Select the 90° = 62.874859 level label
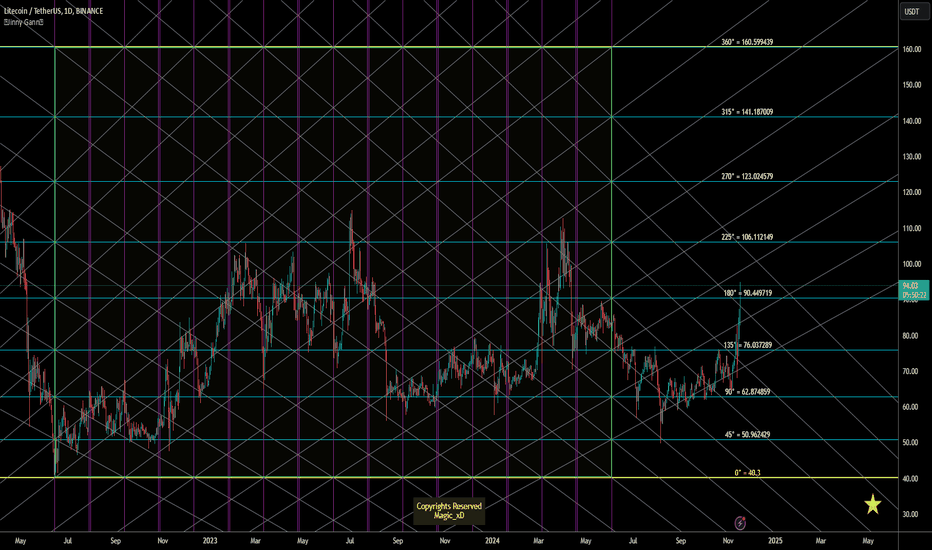This screenshot has width=932, height=550. 747,392
